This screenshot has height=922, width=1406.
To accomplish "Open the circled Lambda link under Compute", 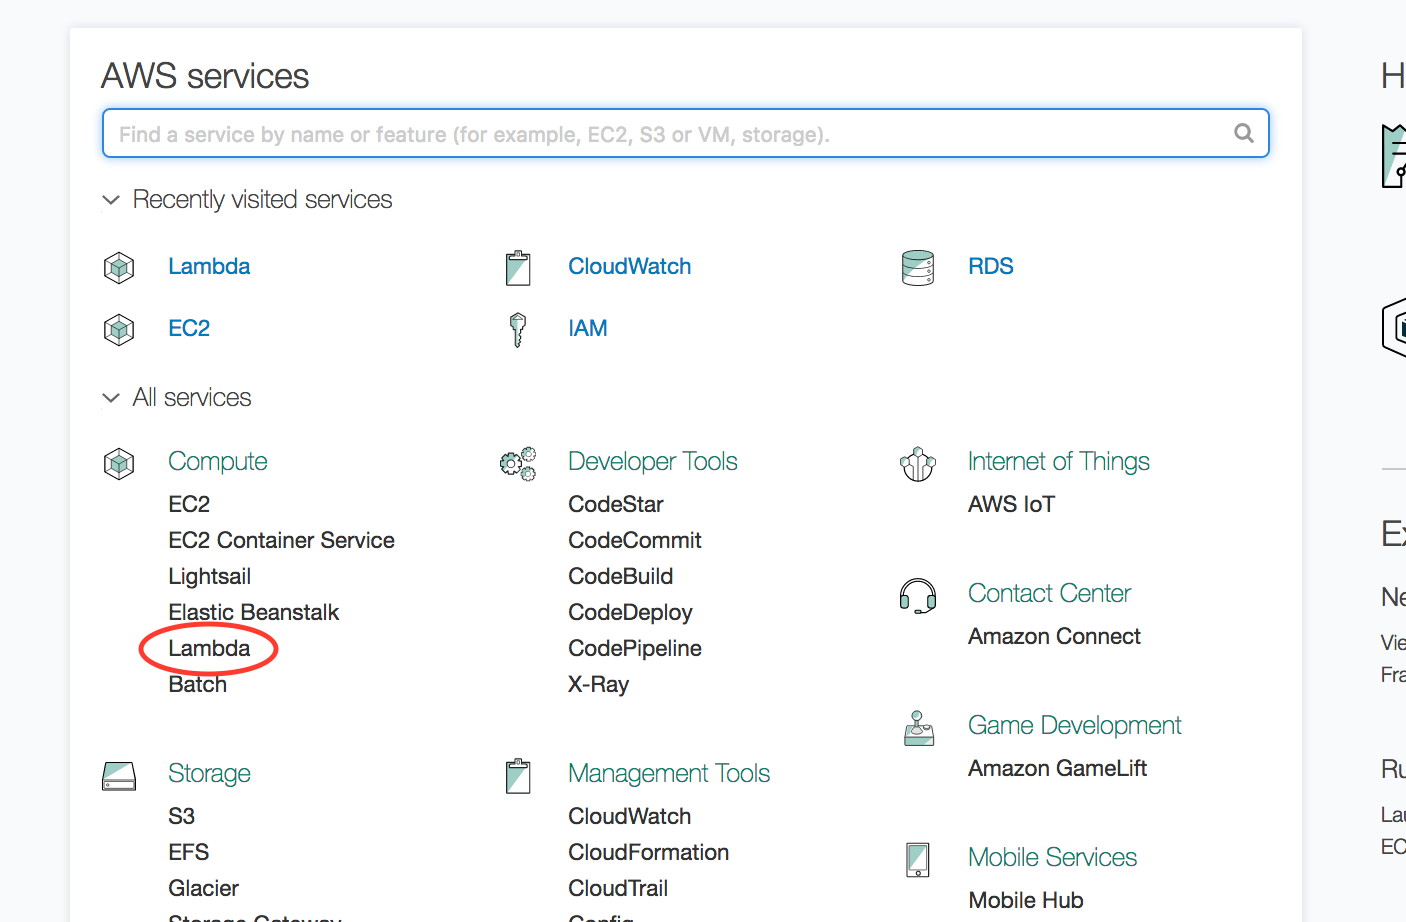I will 209,648.
